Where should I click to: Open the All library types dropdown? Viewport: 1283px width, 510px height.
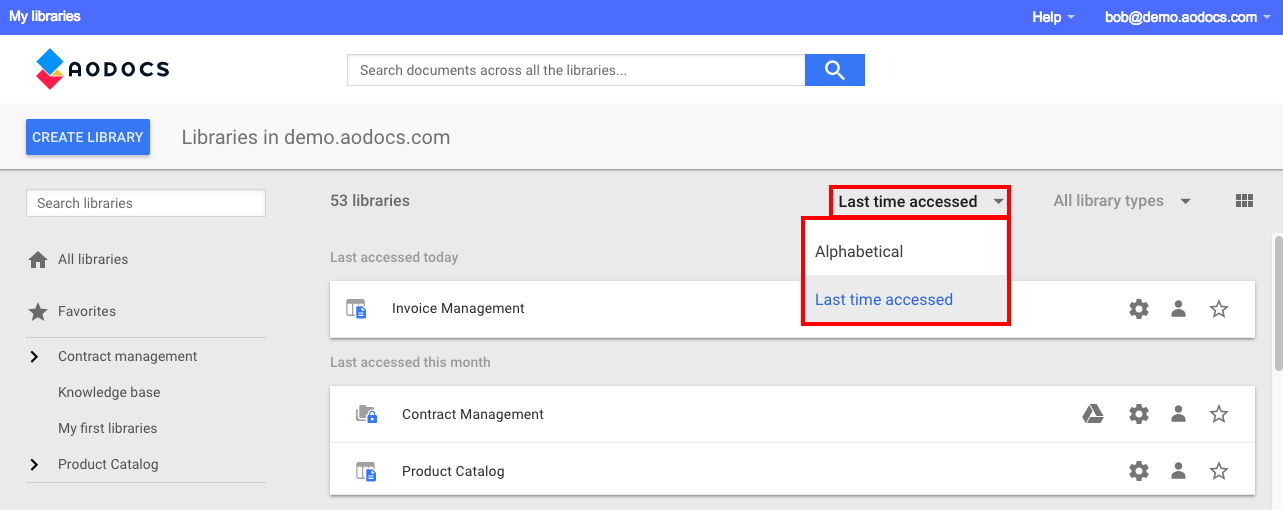pyautogui.click(x=1122, y=201)
